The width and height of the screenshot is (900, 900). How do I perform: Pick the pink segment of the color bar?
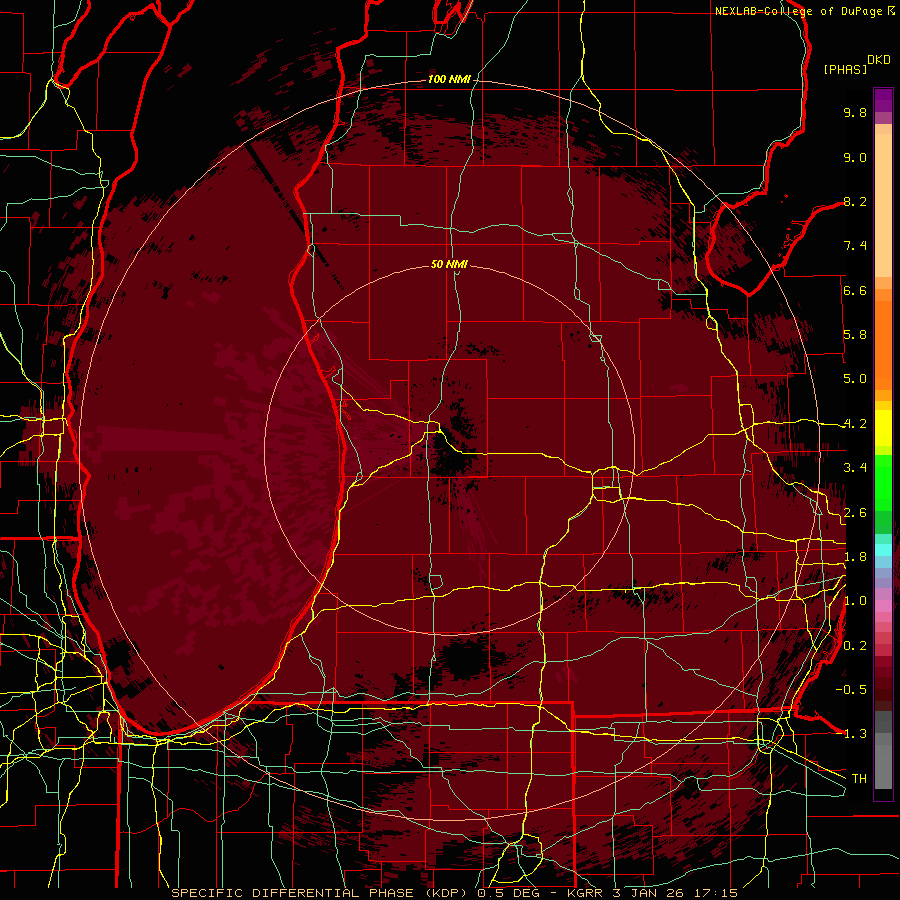[x=883, y=606]
